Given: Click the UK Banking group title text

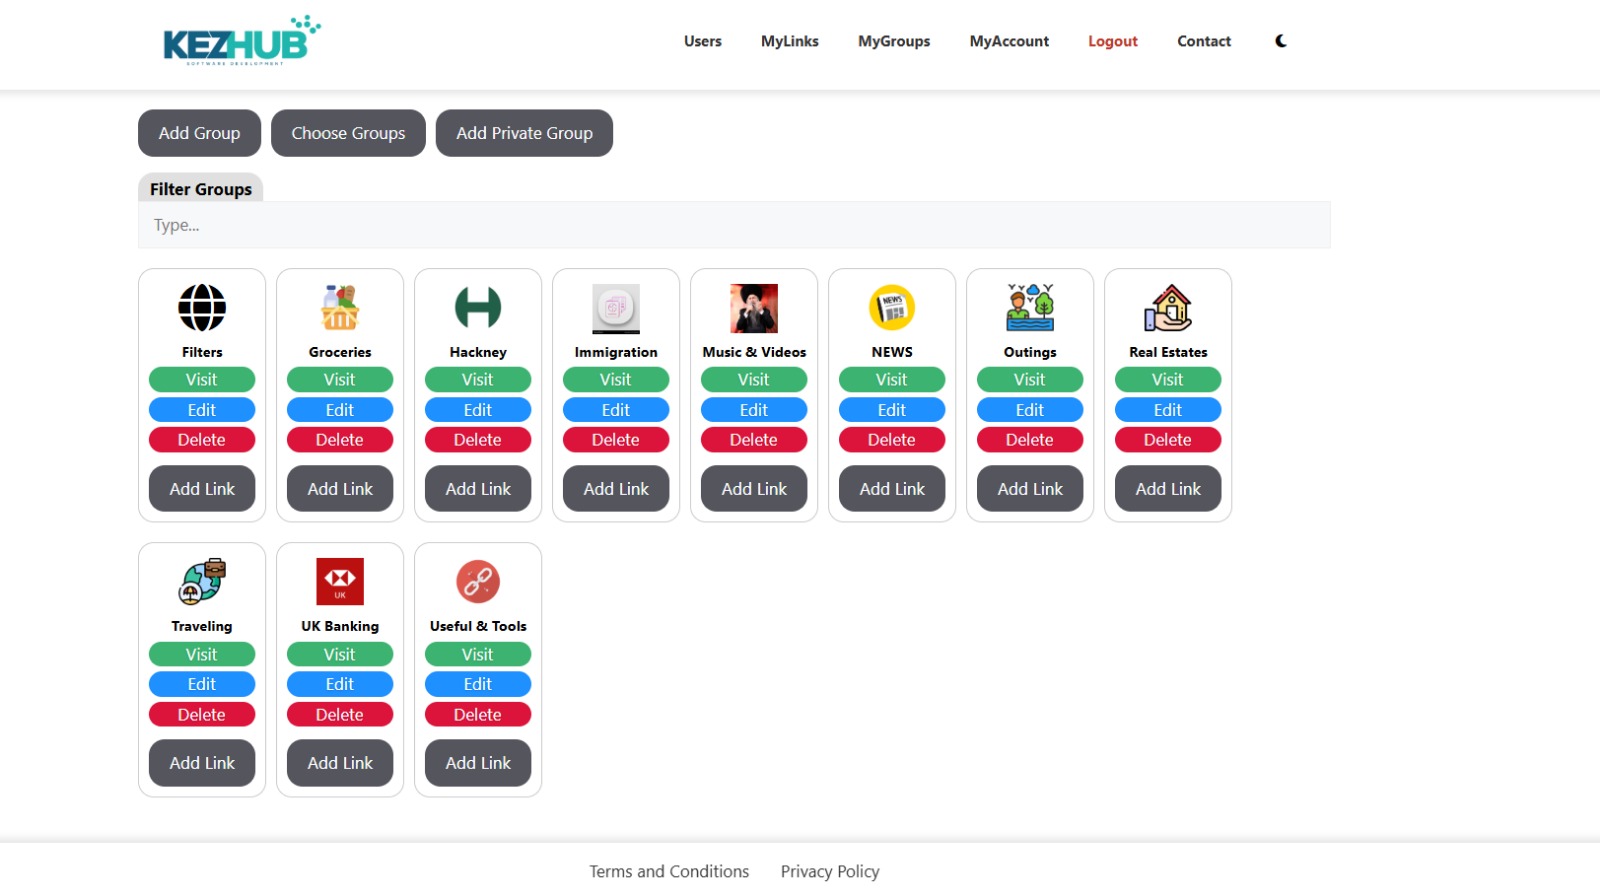Looking at the screenshot, I should click(x=340, y=626).
